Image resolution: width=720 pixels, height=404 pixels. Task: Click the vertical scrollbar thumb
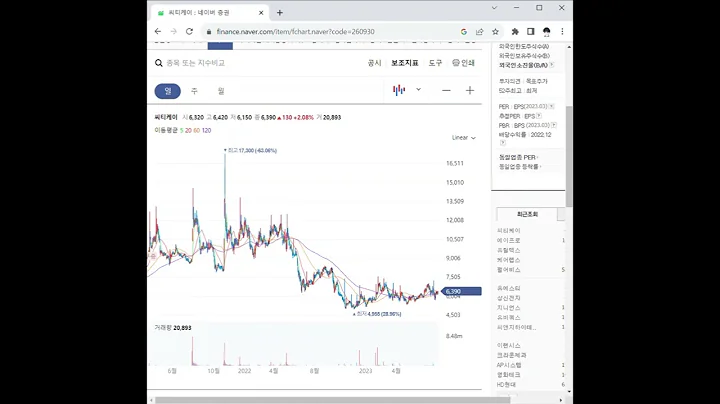[569, 156]
